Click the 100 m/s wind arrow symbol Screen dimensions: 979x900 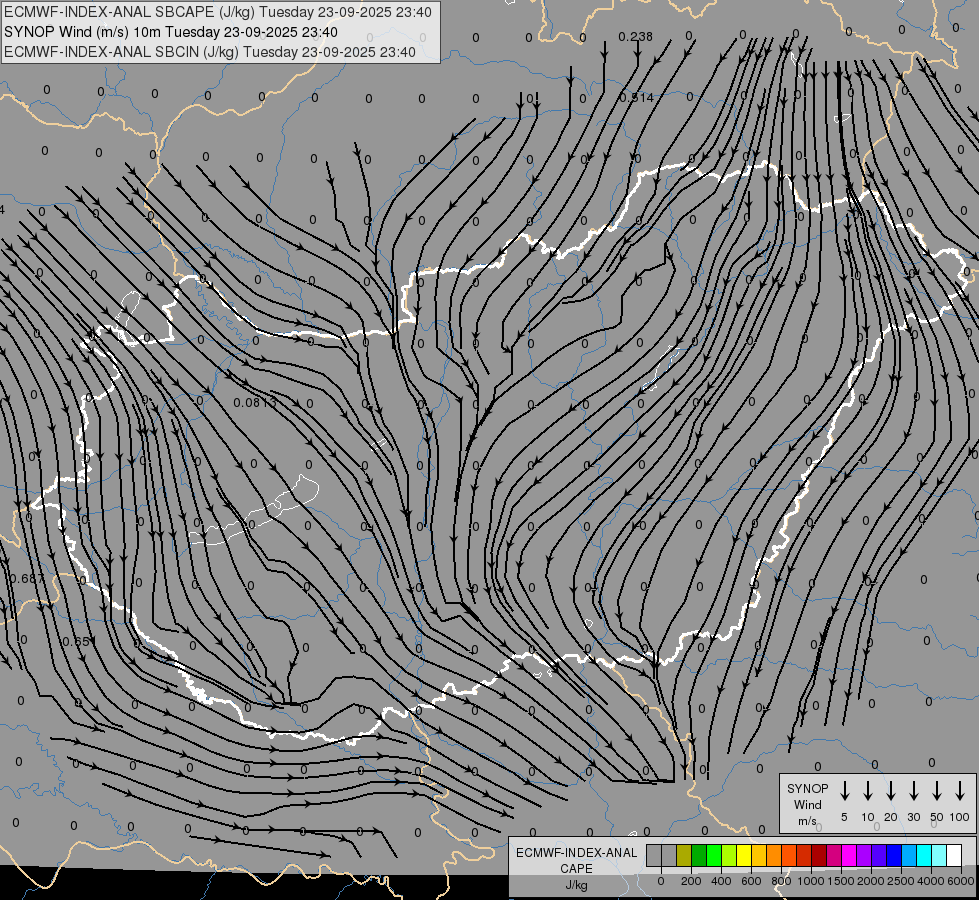(x=960, y=791)
